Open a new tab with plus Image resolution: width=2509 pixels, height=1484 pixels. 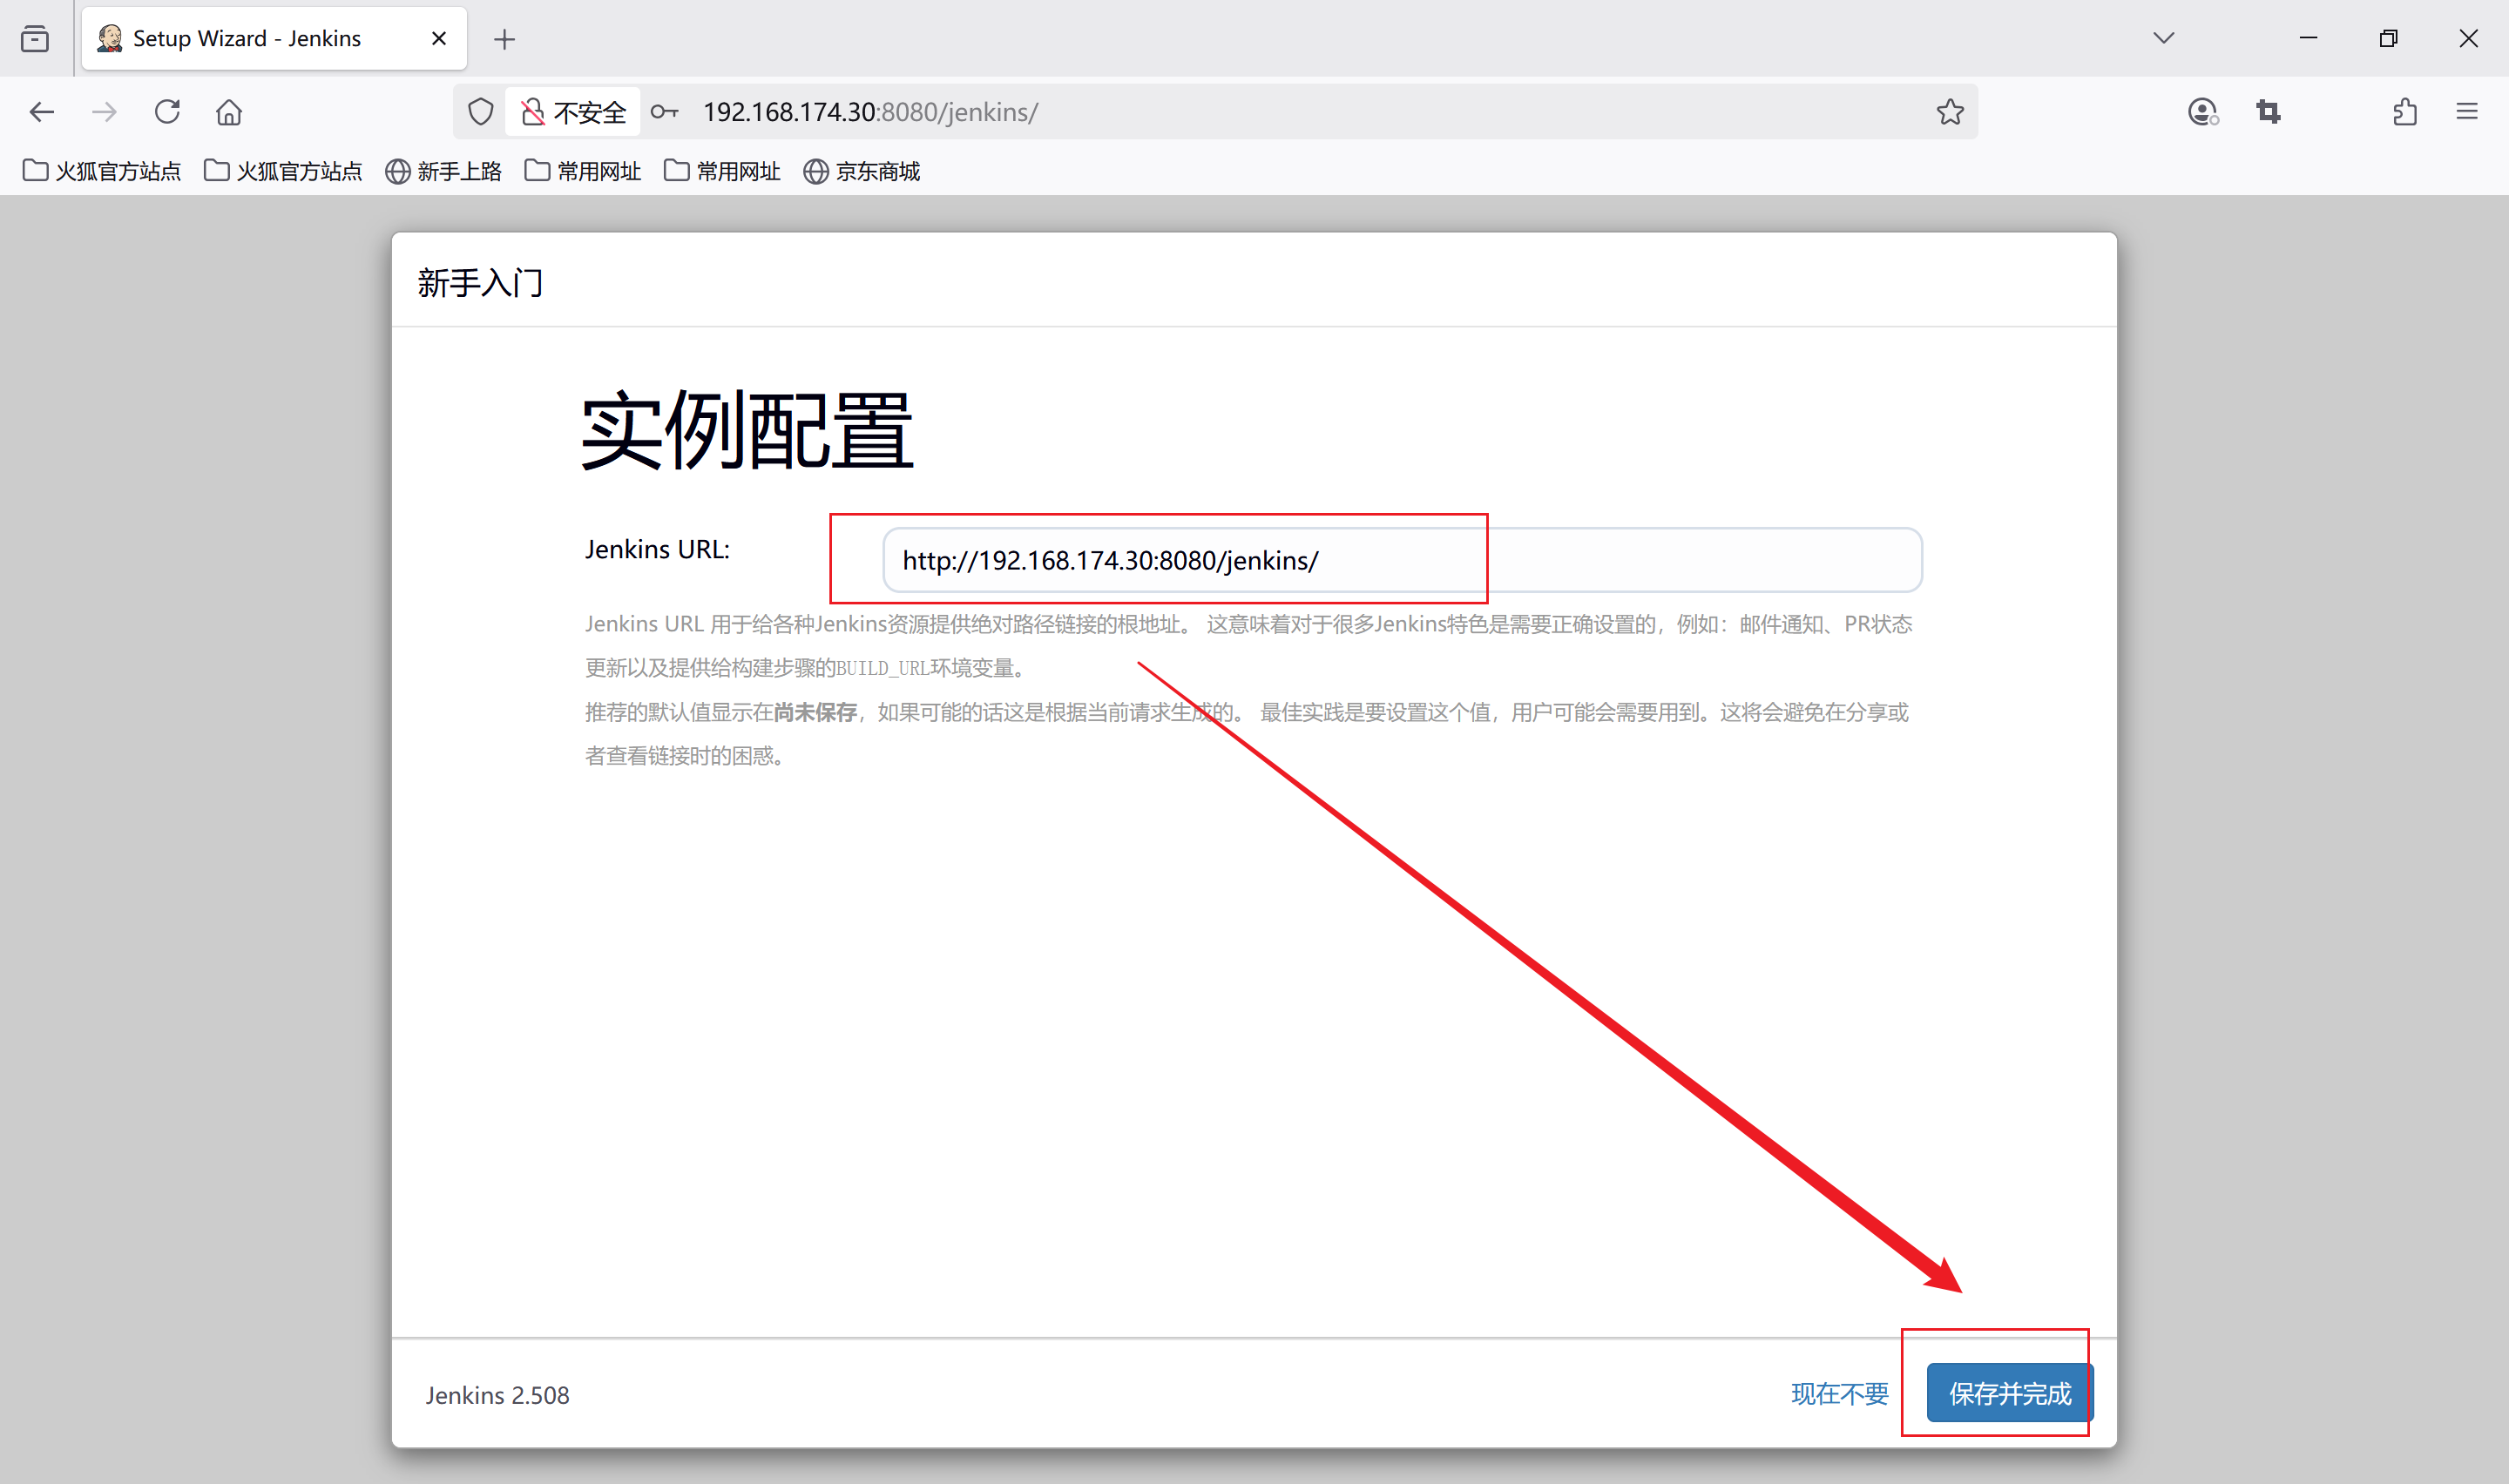coord(504,39)
